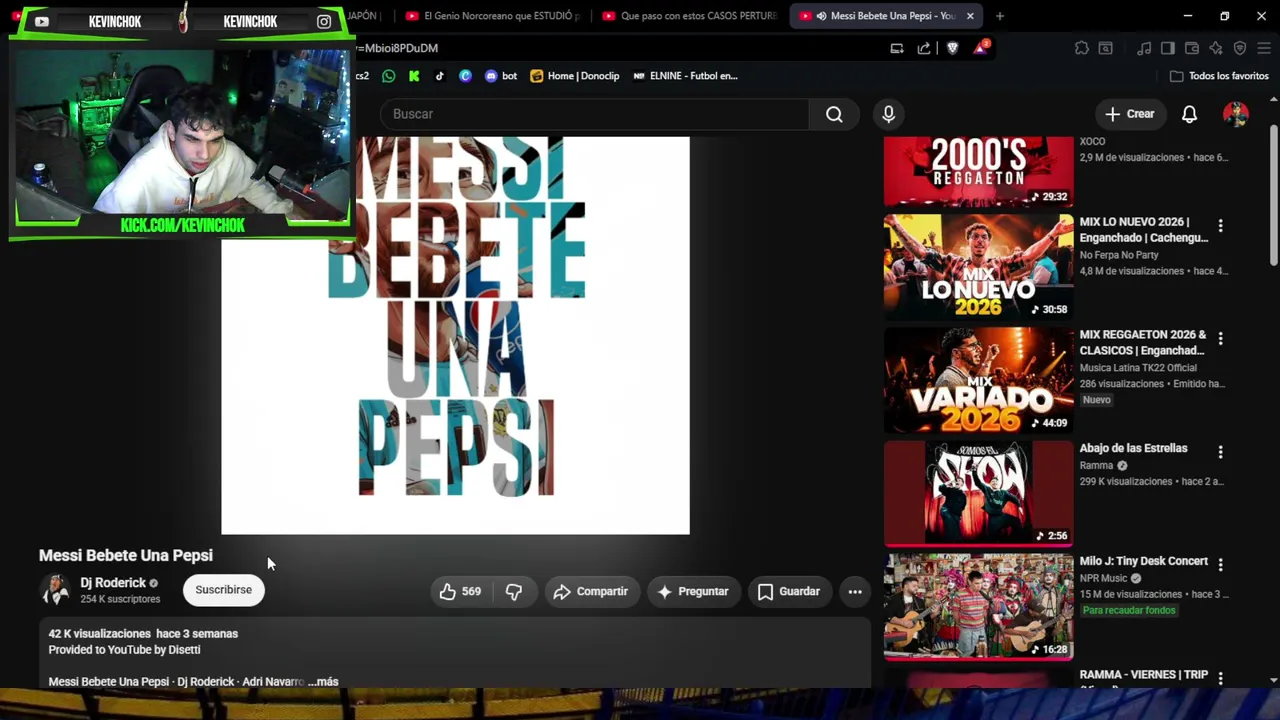
Task: Open the Brave Shields lion icon
Action: click(x=952, y=48)
